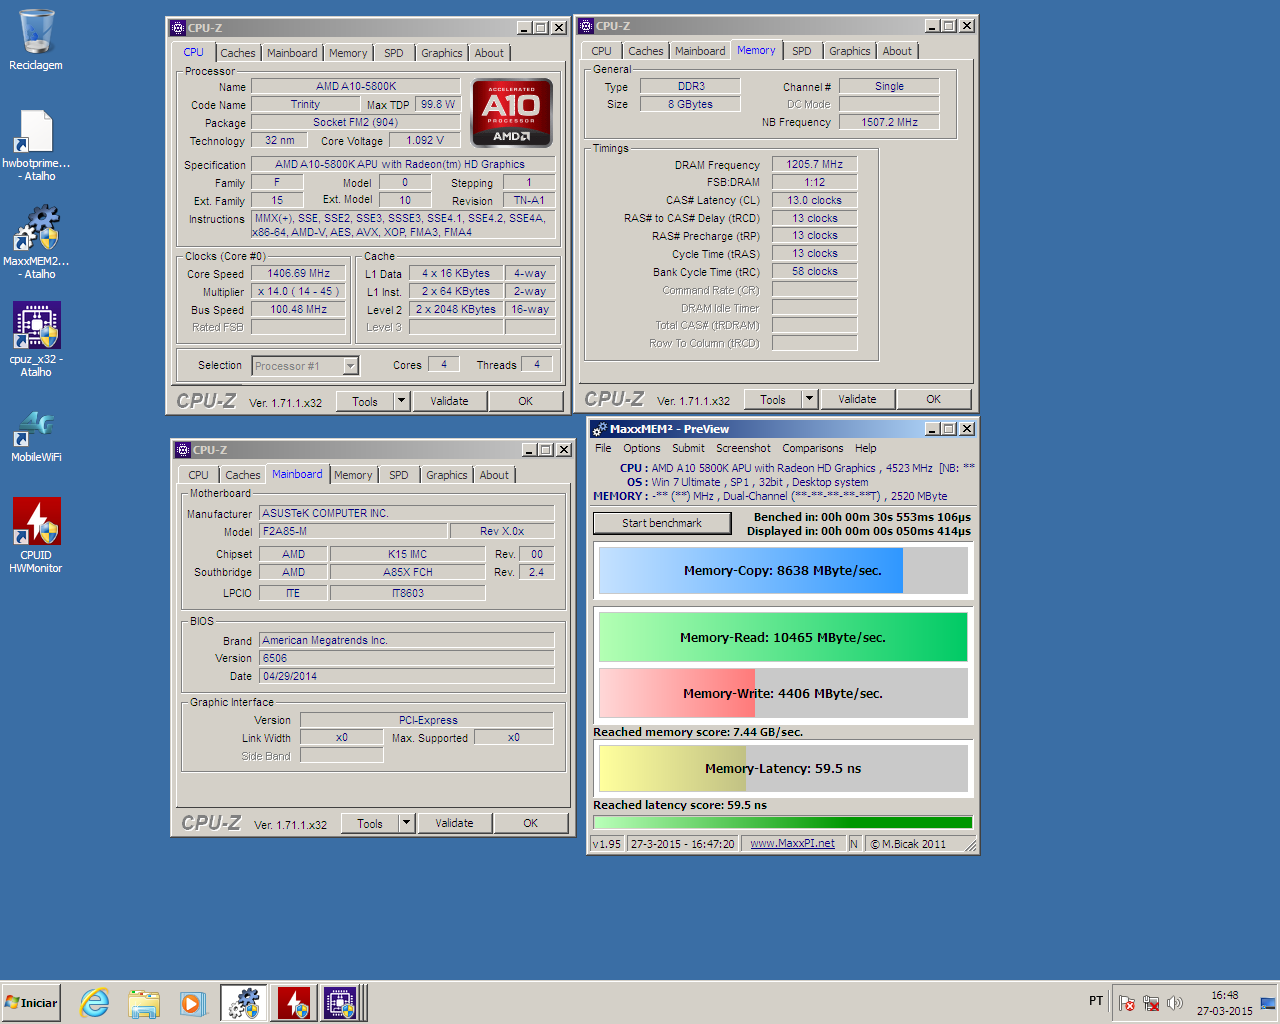Screen dimensions: 1280x1024
Task: Click the DRAM Frequency 1205.7 MHz value
Action: [815, 164]
